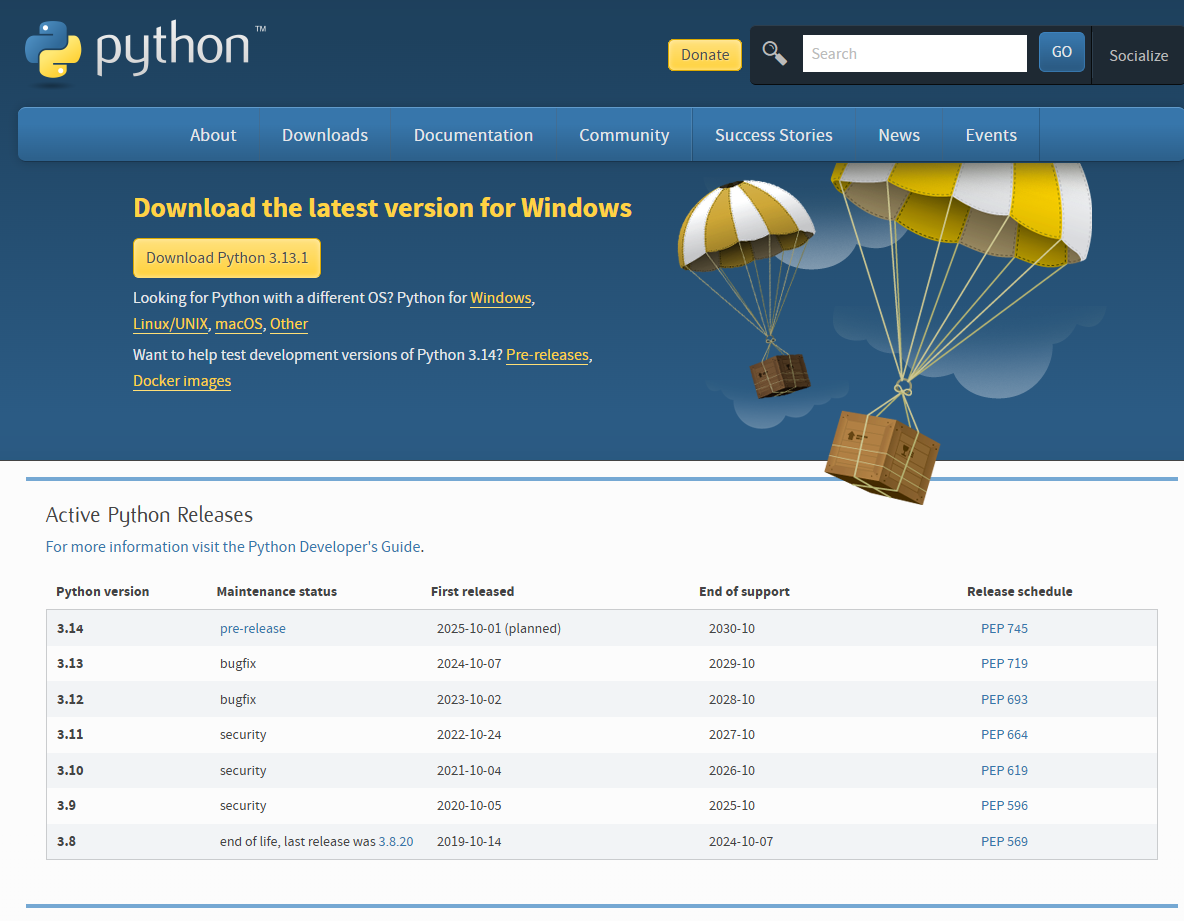1184x921 pixels.
Task: Click the 3.10 version cell
Action: coord(70,770)
